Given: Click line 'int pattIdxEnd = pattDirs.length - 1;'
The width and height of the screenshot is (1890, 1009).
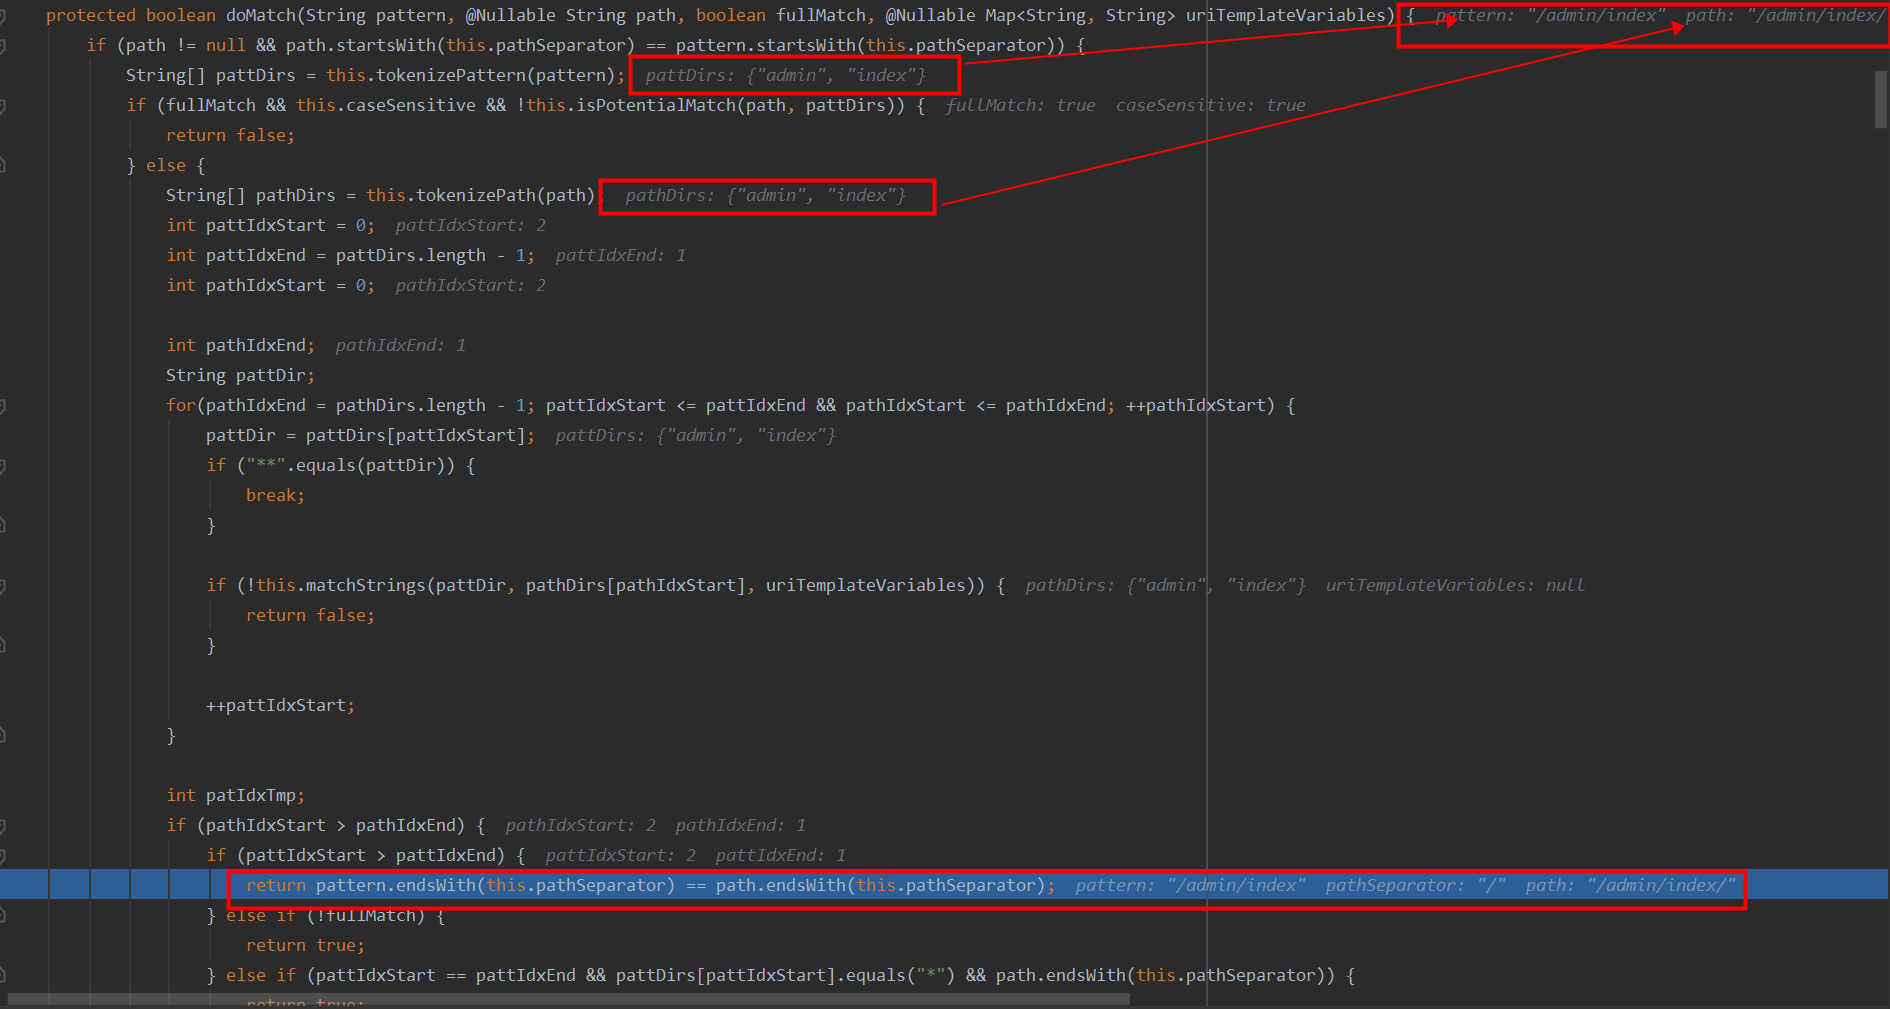Looking at the screenshot, I should (350, 256).
